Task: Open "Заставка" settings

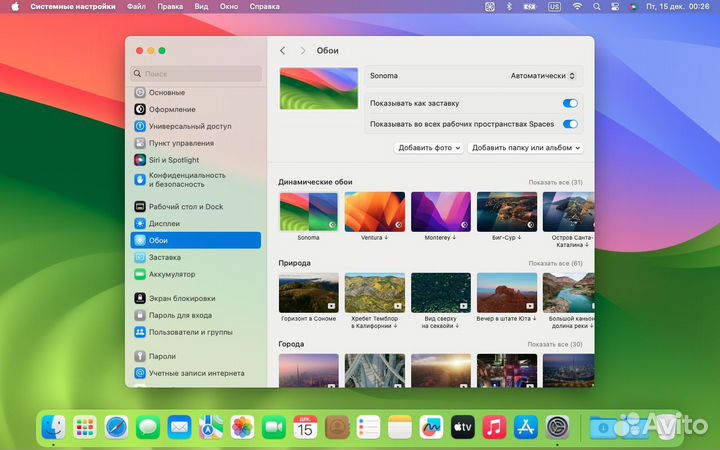Action: pos(196,257)
